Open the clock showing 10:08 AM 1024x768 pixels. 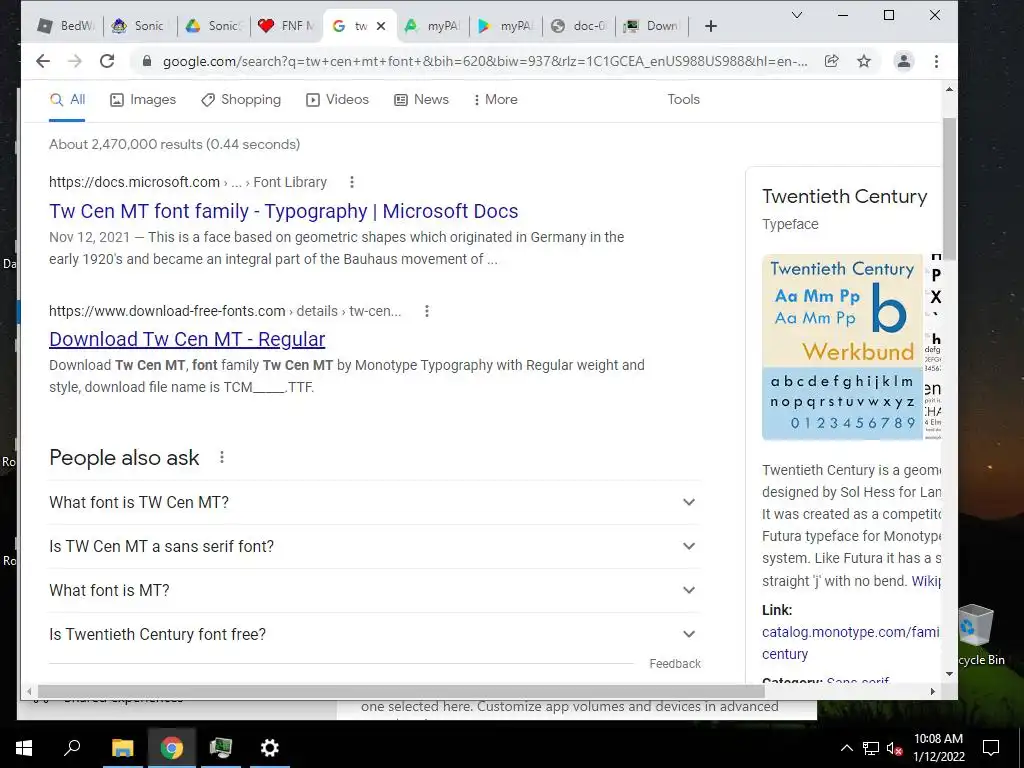coord(938,748)
